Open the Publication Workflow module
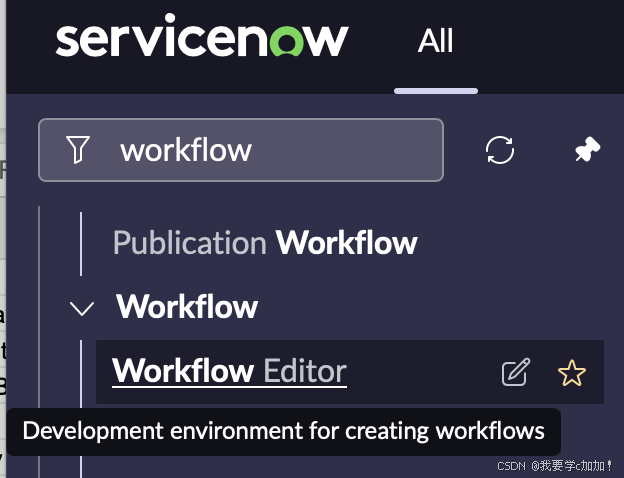The height and width of the screenshot is (478, 624). pyautogui.click(x=265, y=242)
